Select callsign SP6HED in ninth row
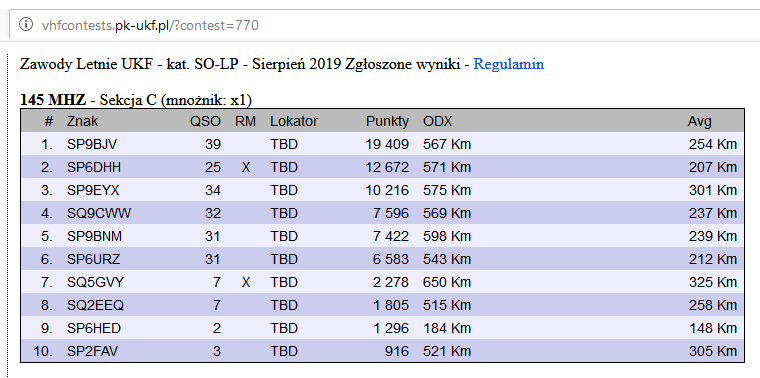The height and width of the screenshot is (378, 760). [x=94, y=328]
